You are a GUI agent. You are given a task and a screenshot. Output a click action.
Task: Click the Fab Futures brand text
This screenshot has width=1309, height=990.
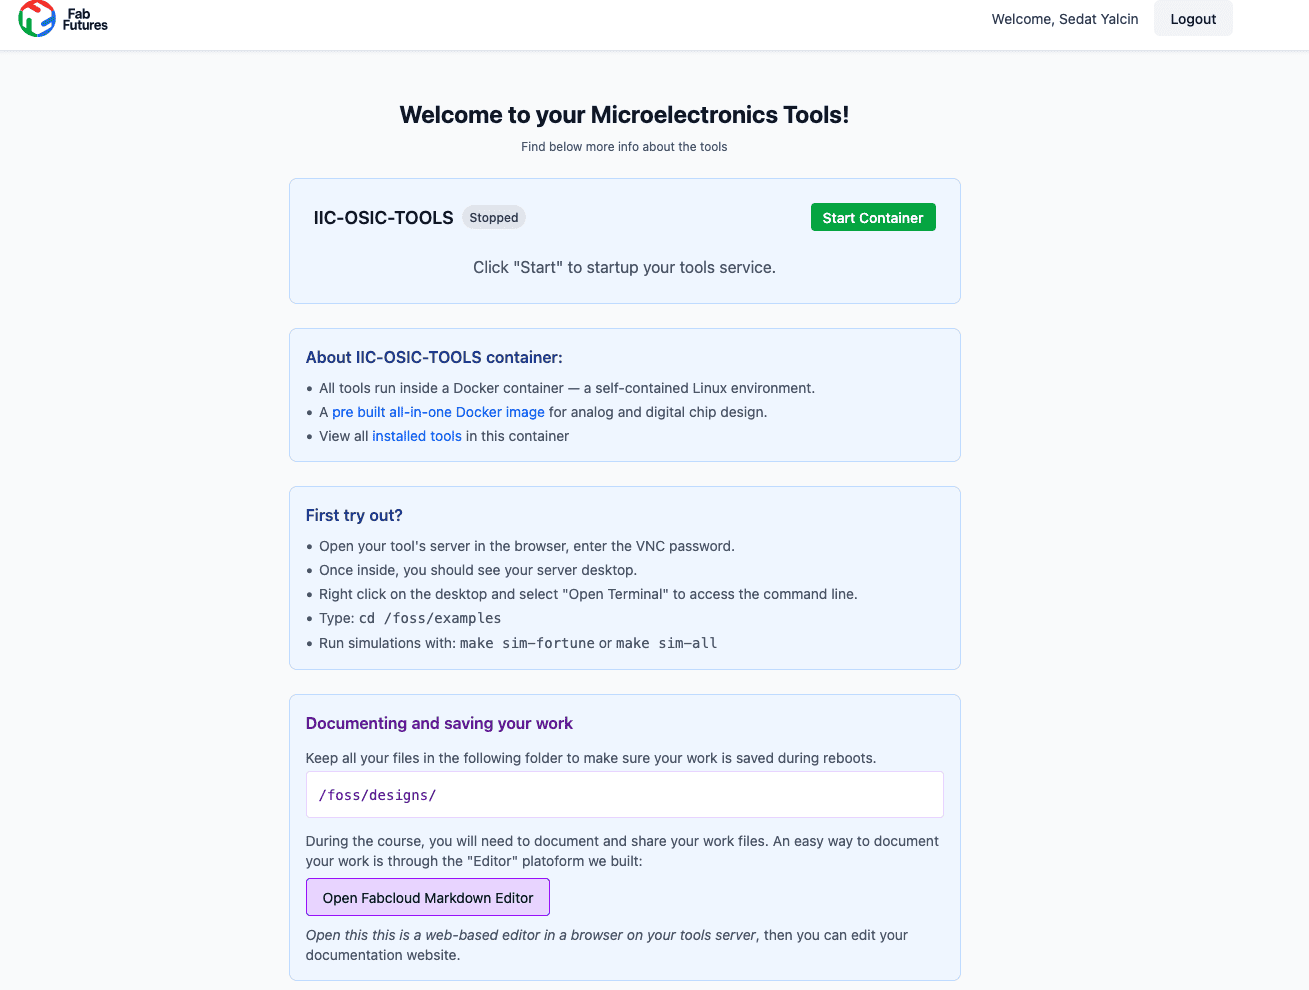[x=85, y=19]
